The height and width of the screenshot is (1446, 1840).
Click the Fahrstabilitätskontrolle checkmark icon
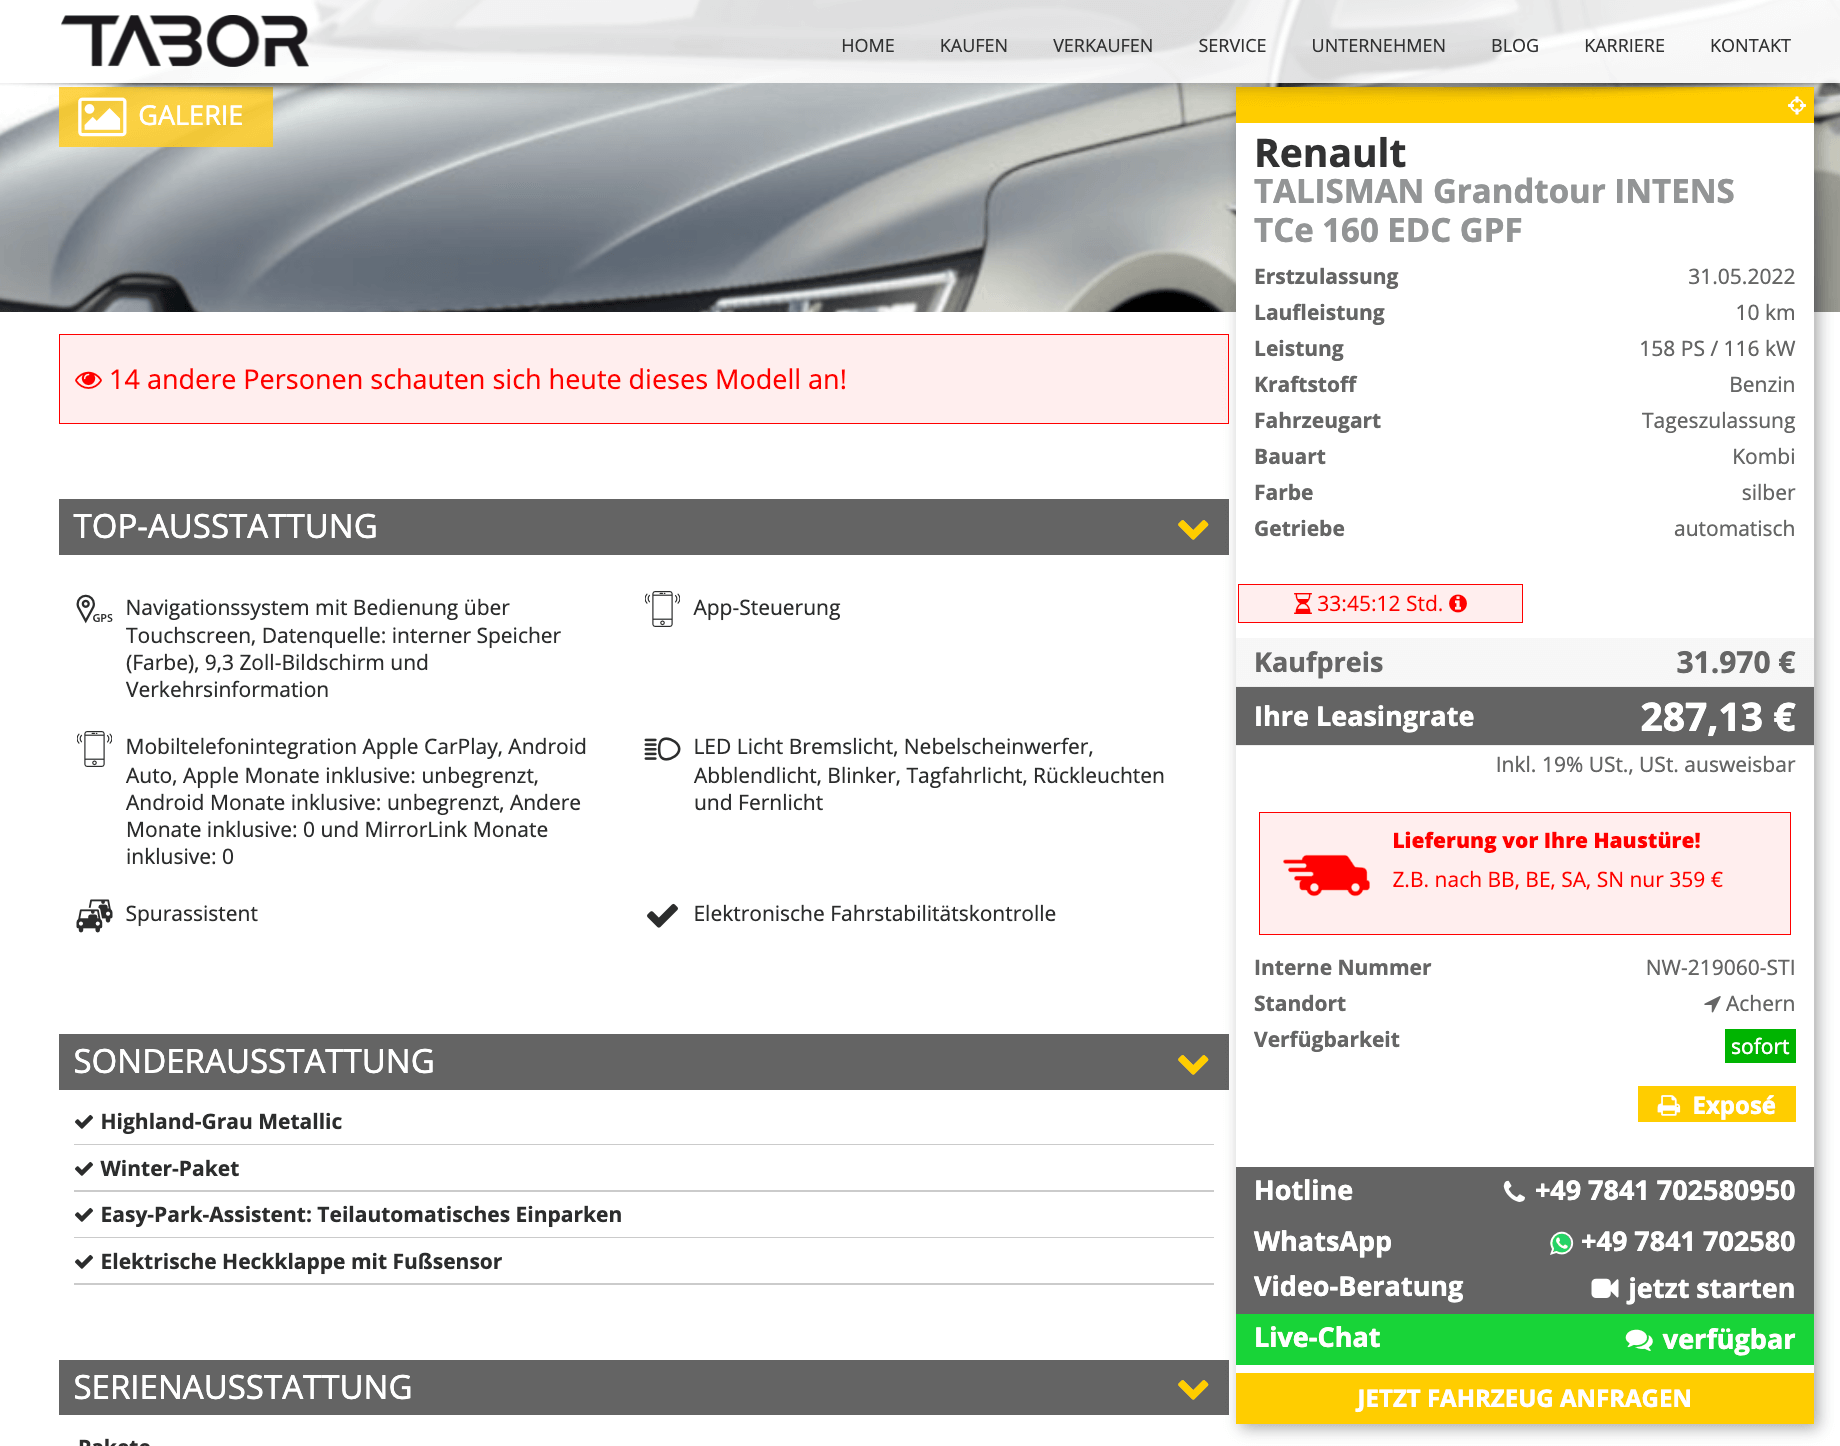click(x=662, y=915)
